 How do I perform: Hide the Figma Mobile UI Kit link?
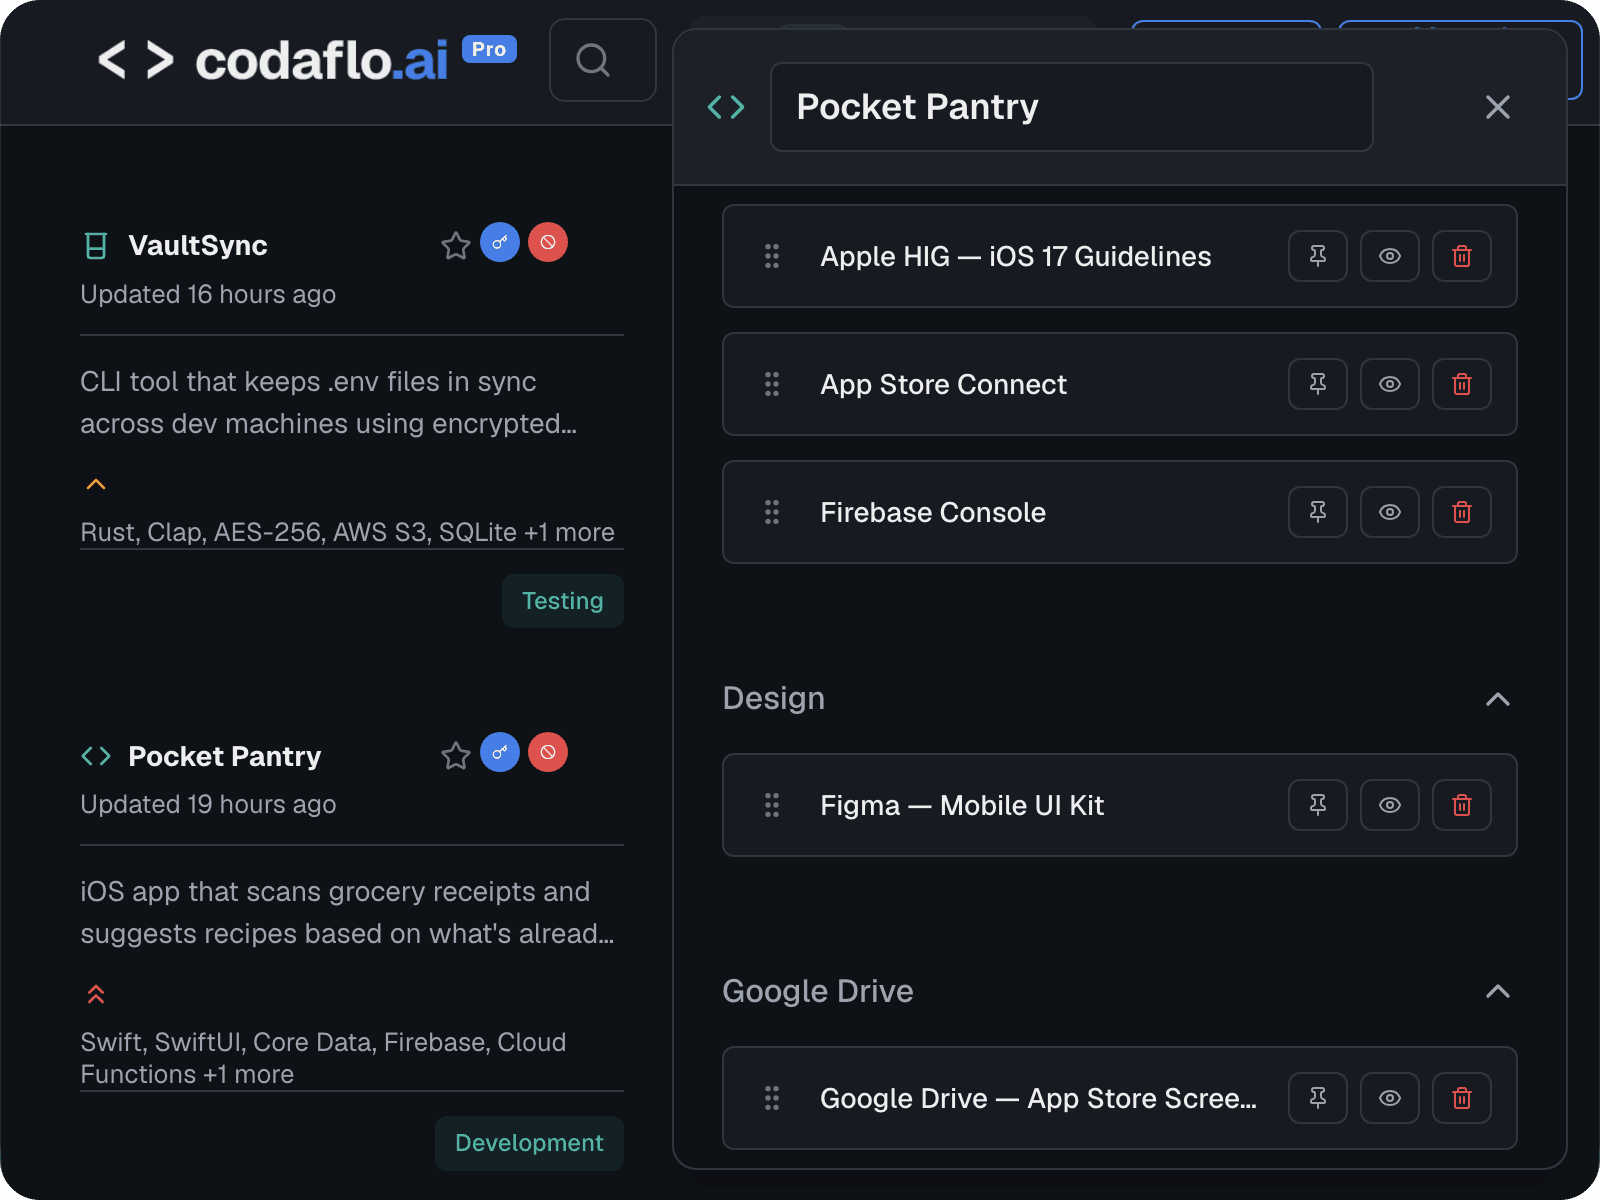1389,805
